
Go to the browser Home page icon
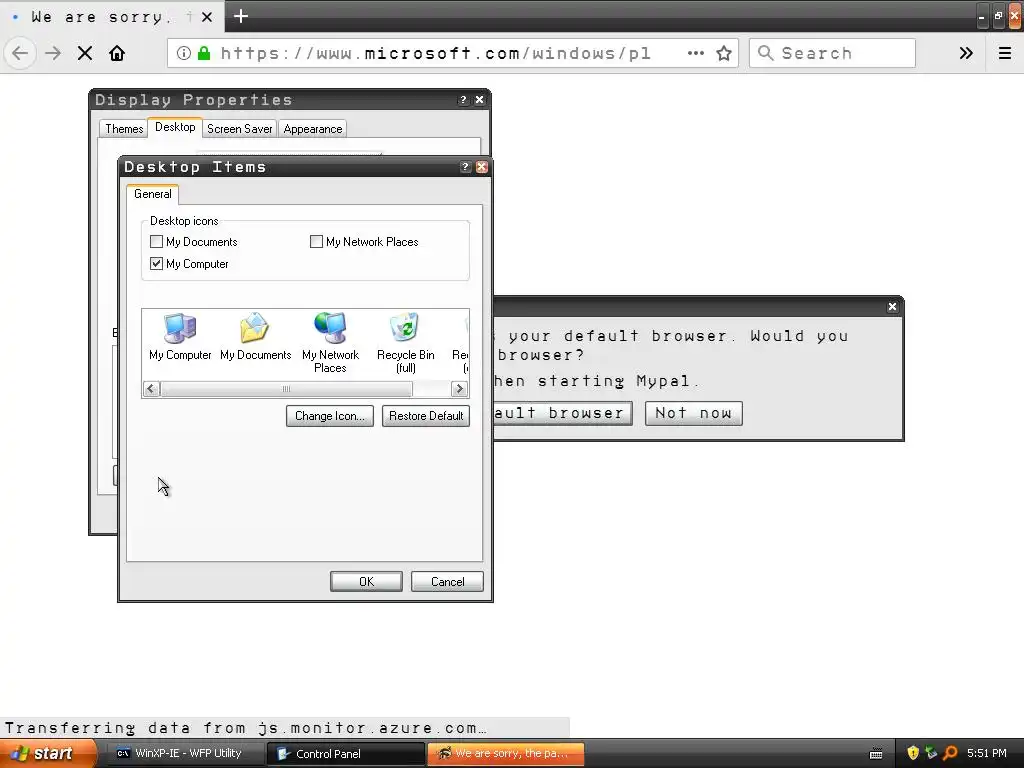click(x=117, y=53)
